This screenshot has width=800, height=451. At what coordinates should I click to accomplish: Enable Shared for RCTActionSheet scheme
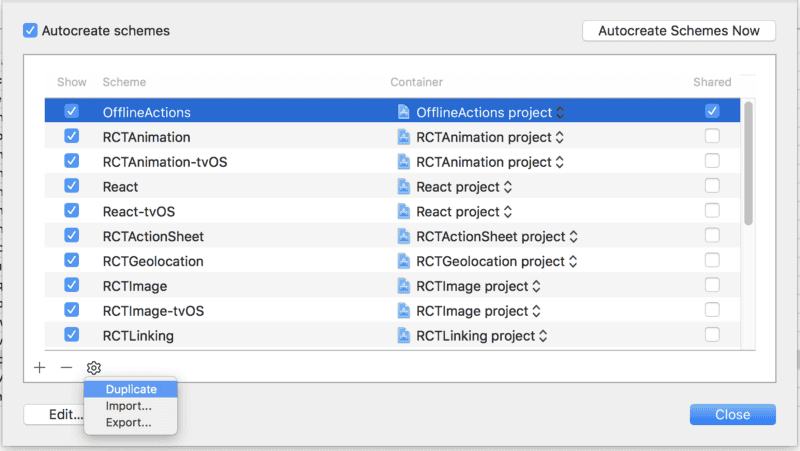click(x=712, y=235)
